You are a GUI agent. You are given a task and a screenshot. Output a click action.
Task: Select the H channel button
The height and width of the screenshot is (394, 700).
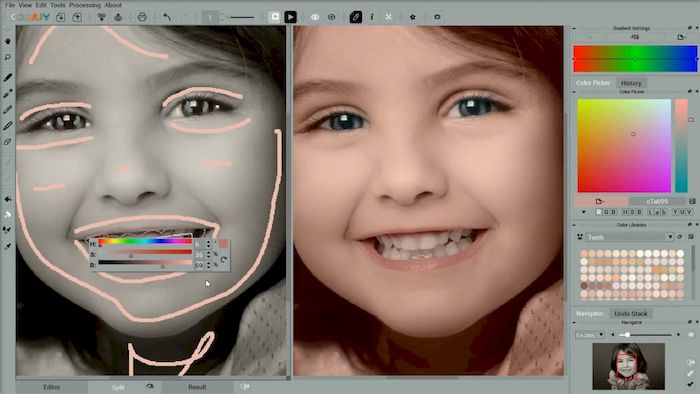click(625, 212)
